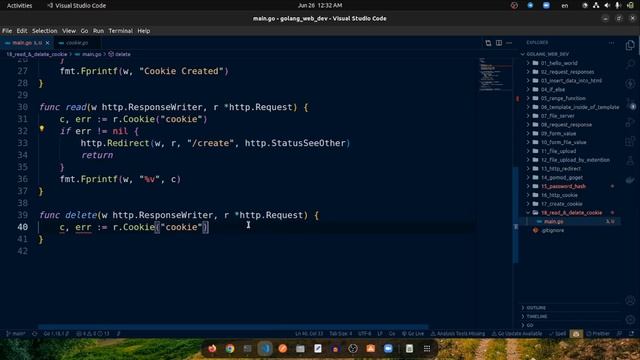This screenshot has height=360, width=640.
Task: Open Postman from the dock
Action: [x=282, y=348]
